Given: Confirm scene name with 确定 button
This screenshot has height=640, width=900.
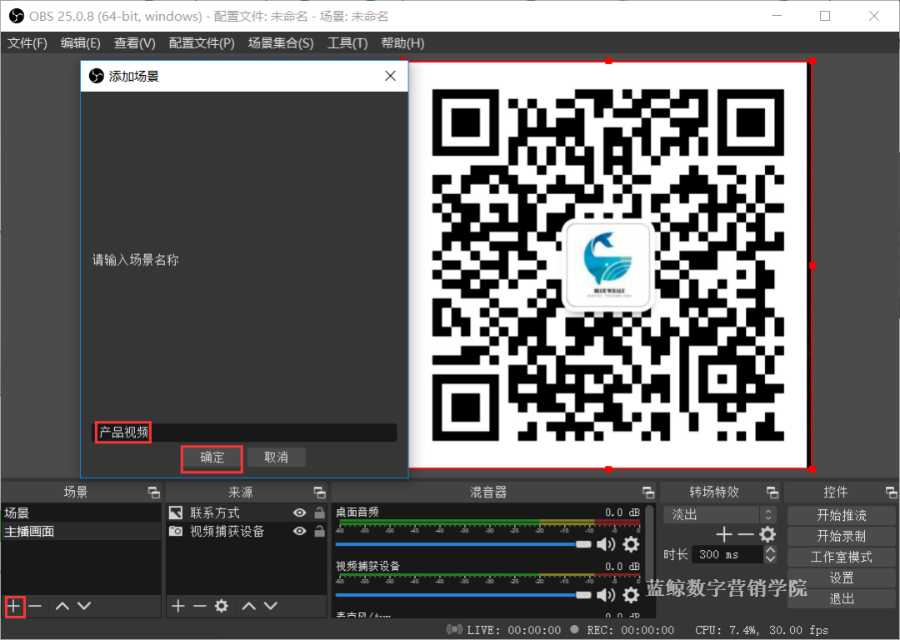Looking at the screenshot, I should (212, 457).
